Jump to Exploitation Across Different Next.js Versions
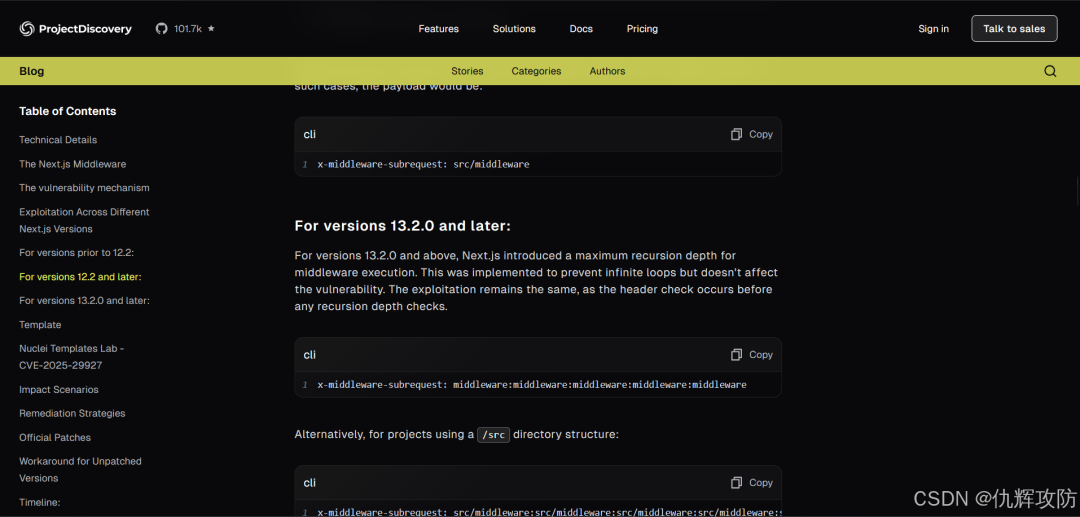Screen dimensions: 1080x517 [x=84, y=220]
